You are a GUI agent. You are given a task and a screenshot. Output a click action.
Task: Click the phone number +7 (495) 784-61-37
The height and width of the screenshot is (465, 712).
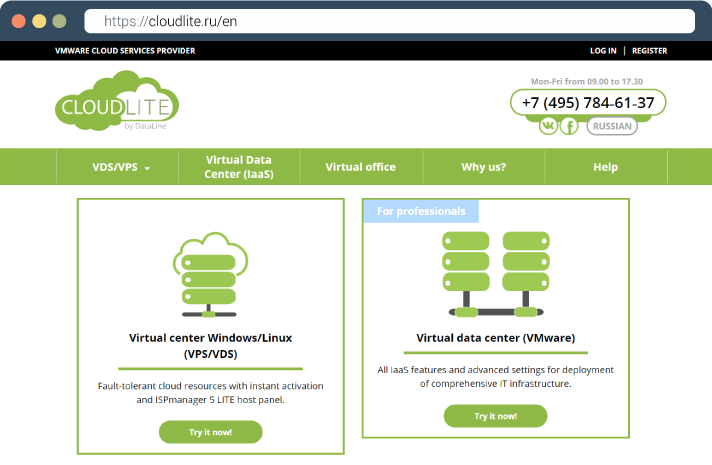588,103
